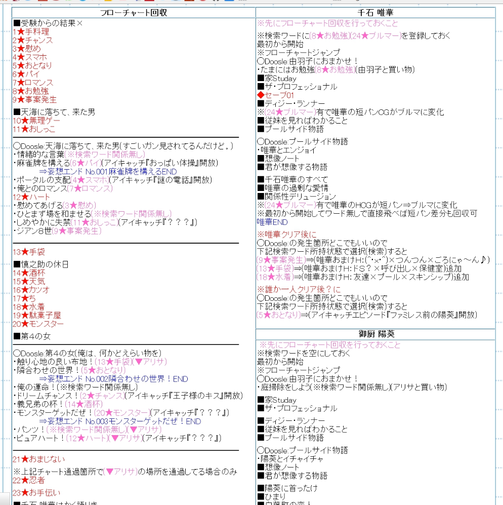
Task: Click the '◆セーブ01' red line
Action: [276, 95]
